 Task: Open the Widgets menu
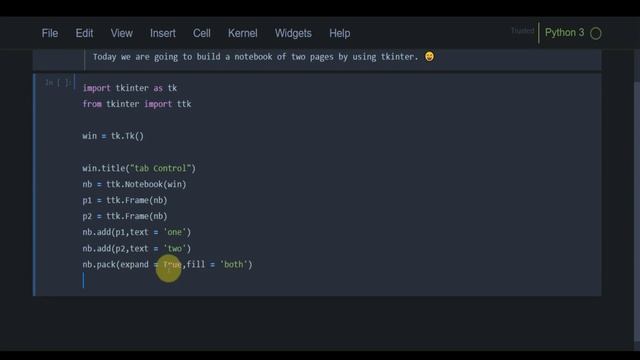point(293,33)
